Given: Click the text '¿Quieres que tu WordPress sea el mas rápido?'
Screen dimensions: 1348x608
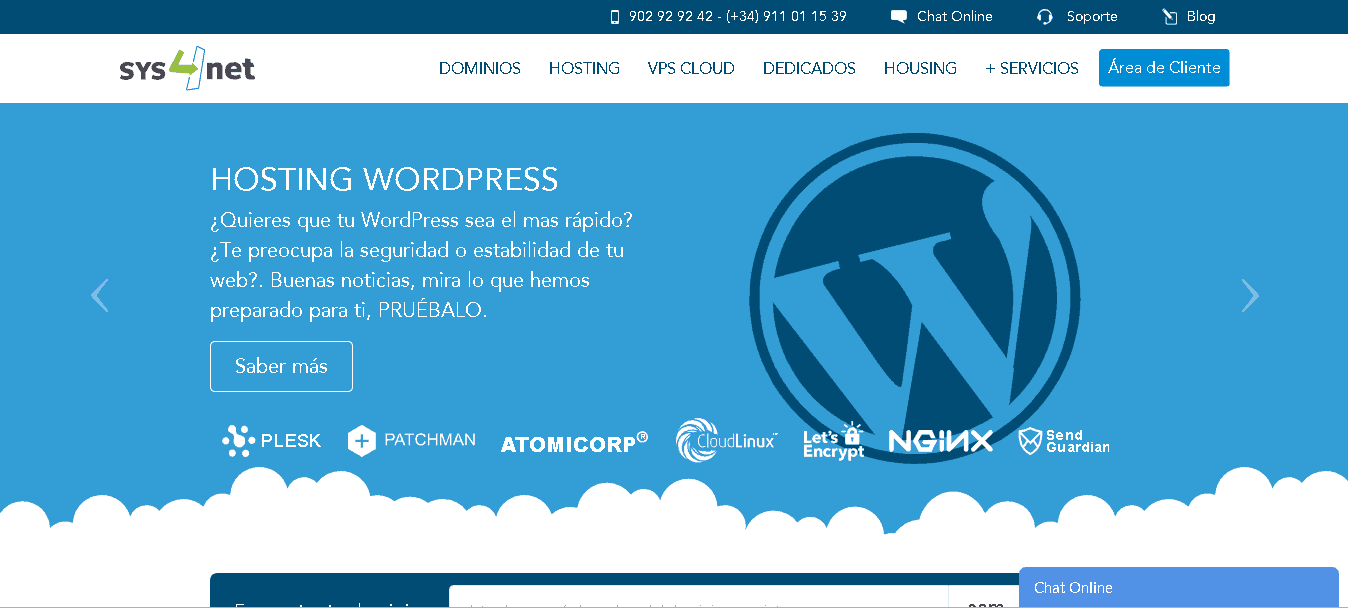Looking at the screenshot, I should point(421,219).
